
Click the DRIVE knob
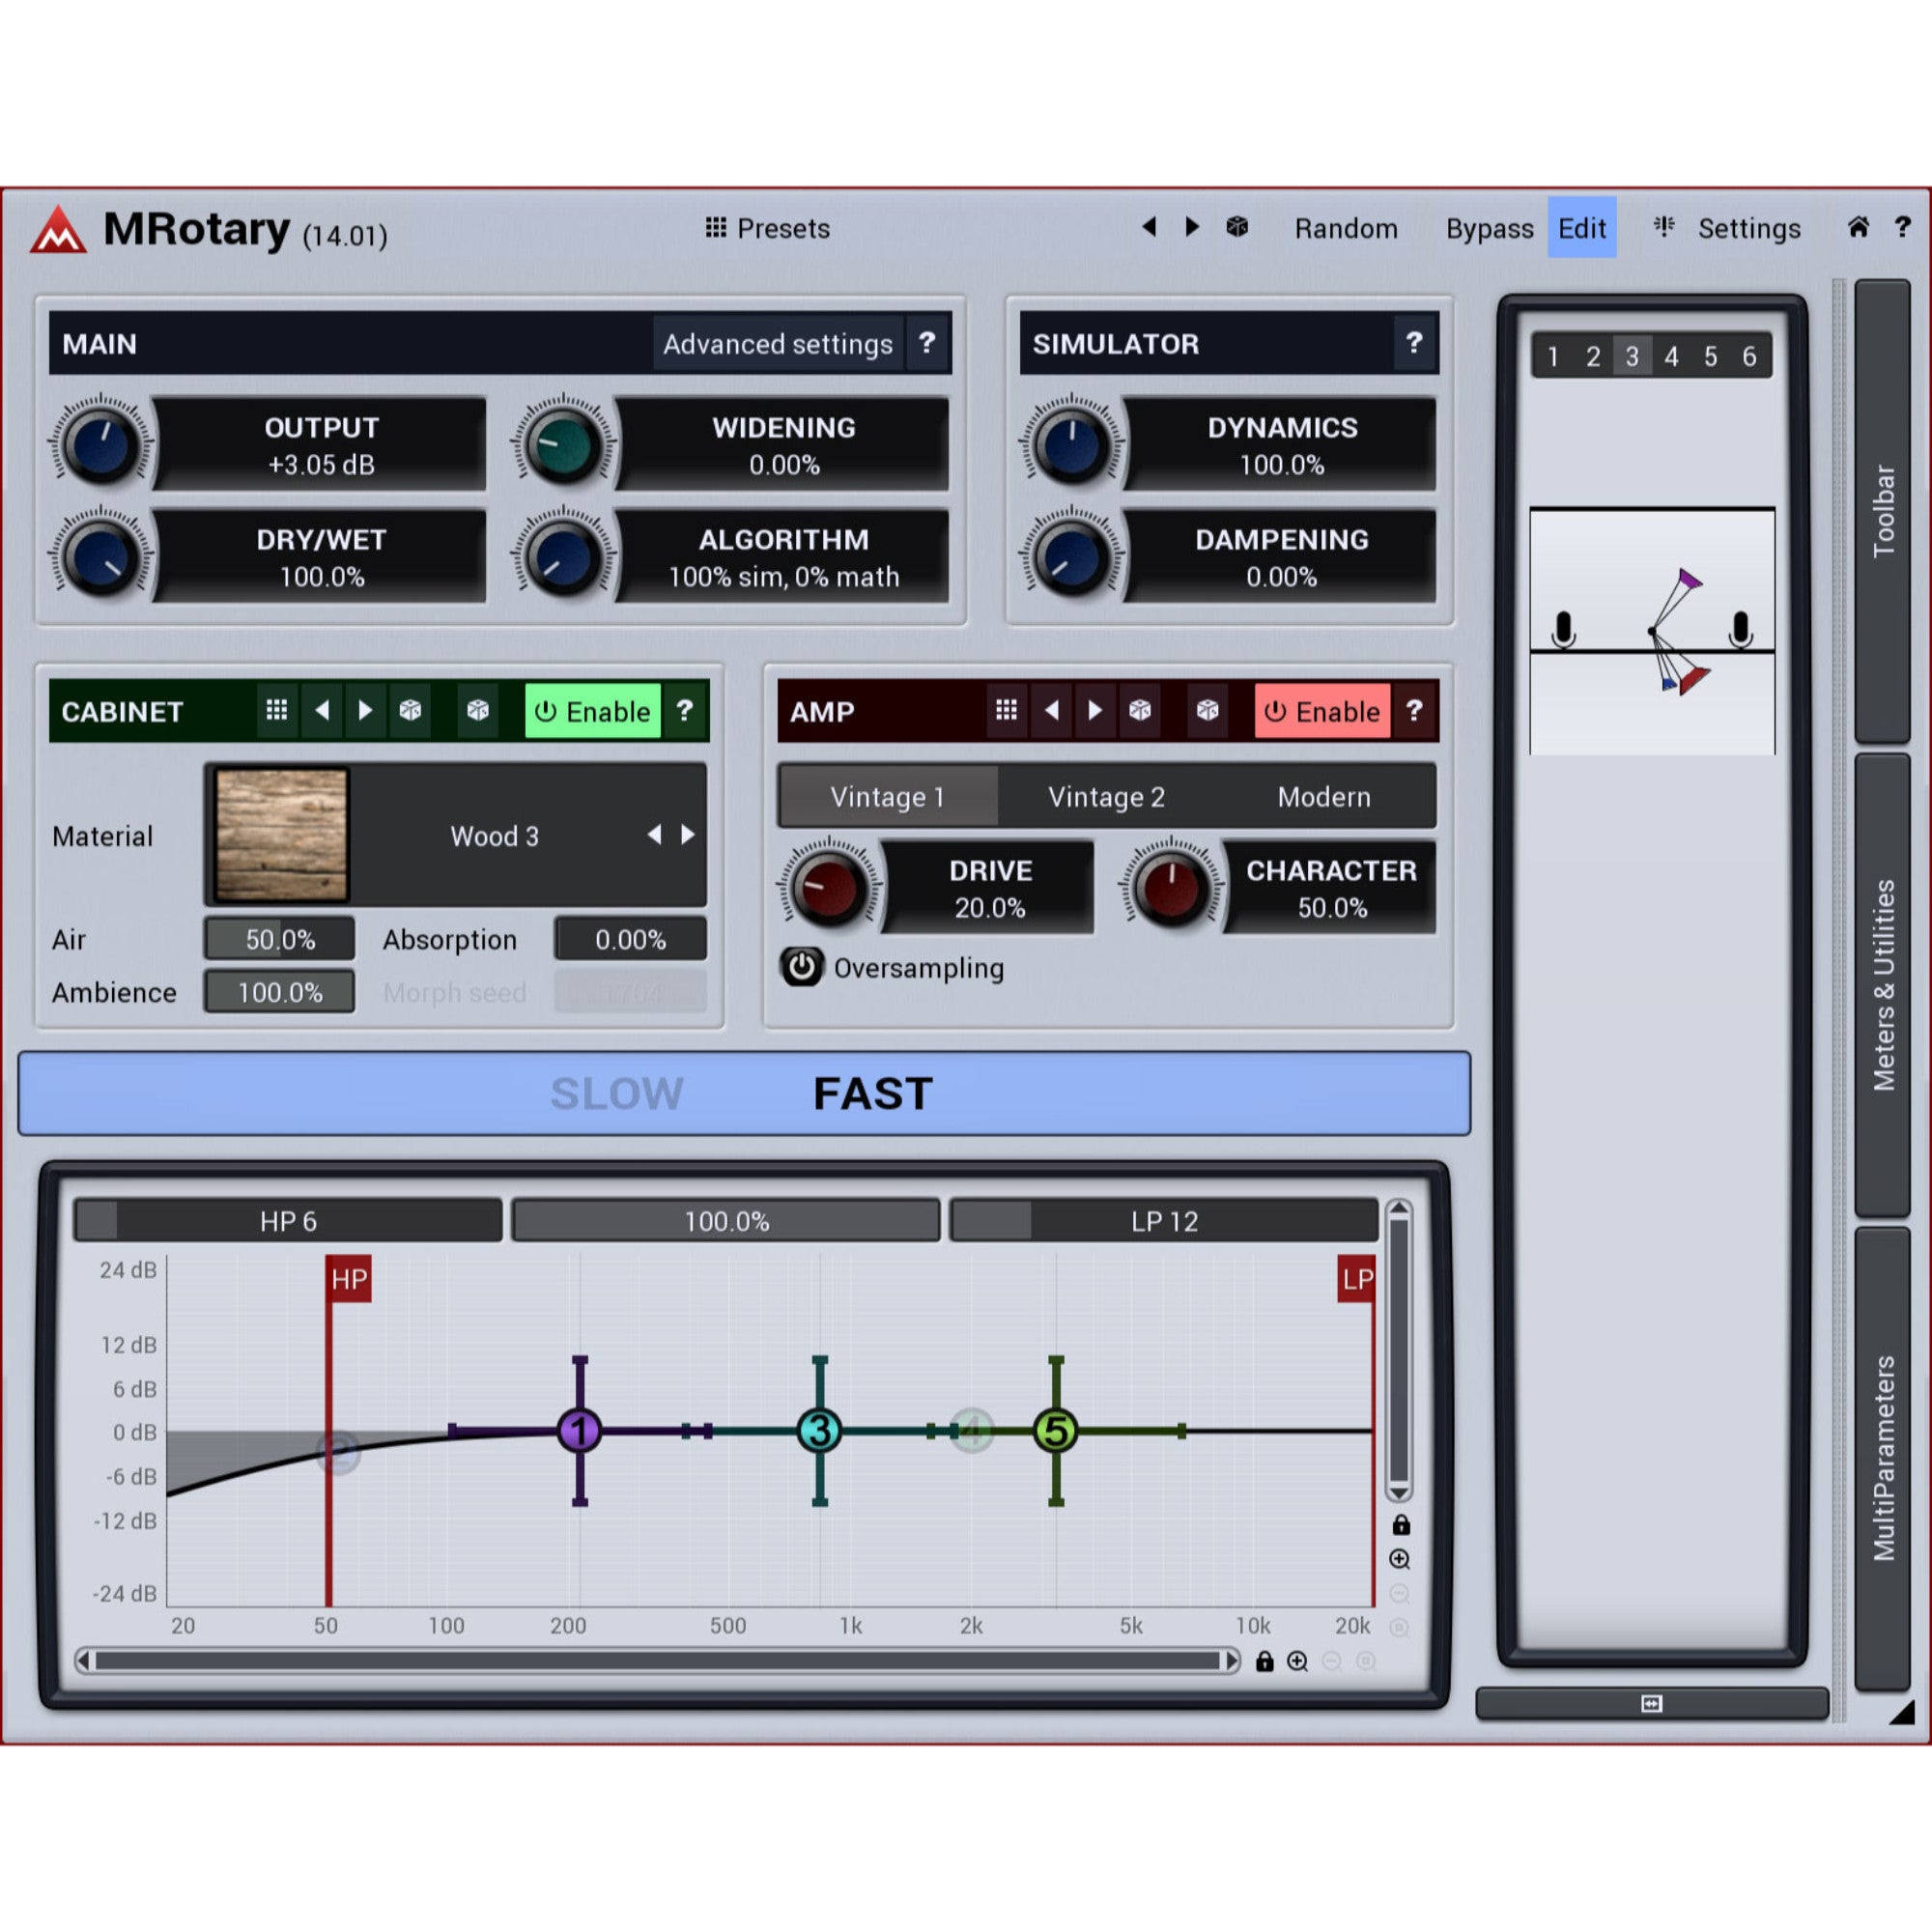[829, 886]
